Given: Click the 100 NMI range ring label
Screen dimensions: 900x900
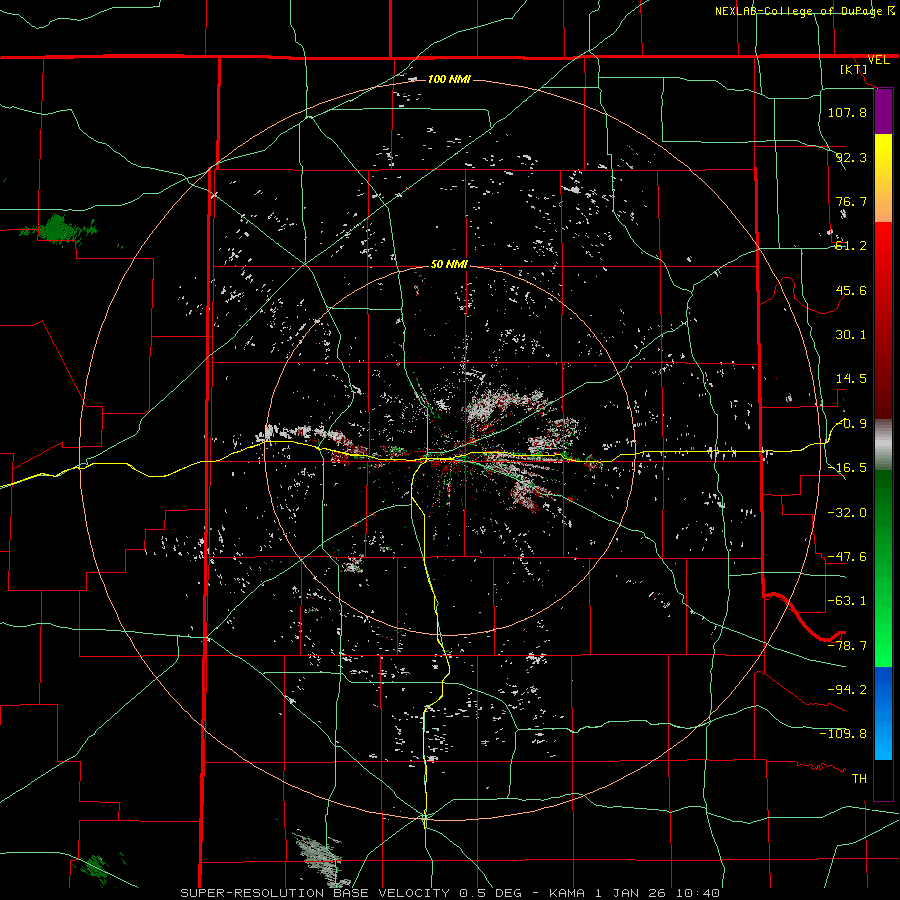Looking at the screenshot, I should click(449, 79).
